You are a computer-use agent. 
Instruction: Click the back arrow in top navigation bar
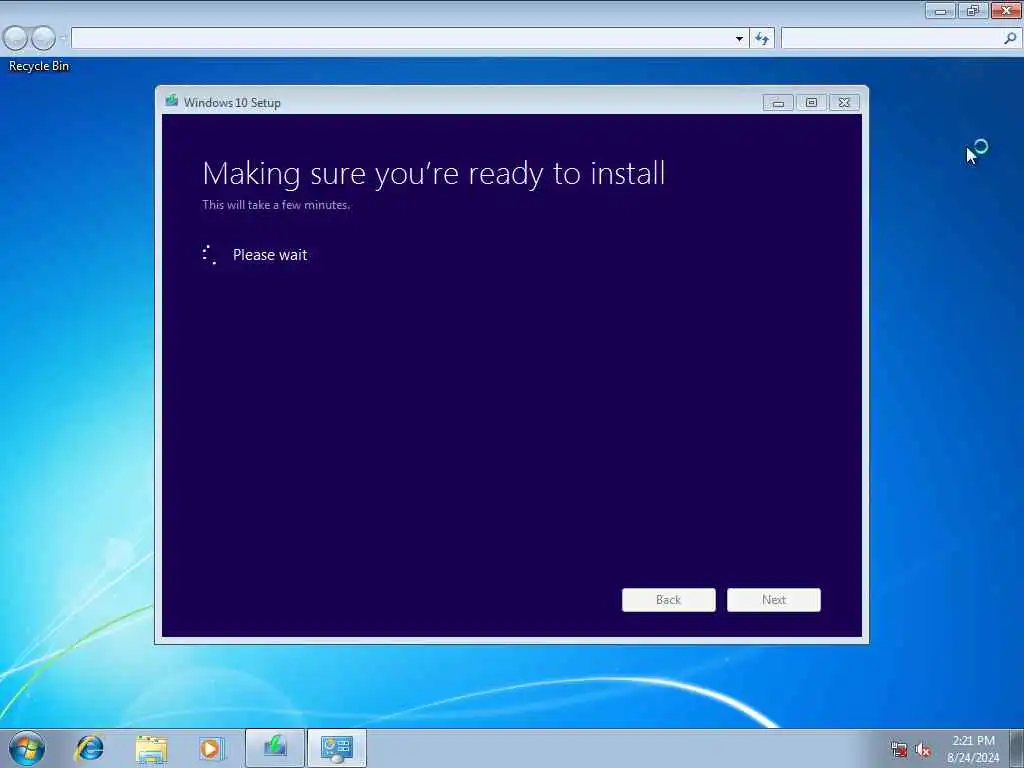[x=15, y=38]
